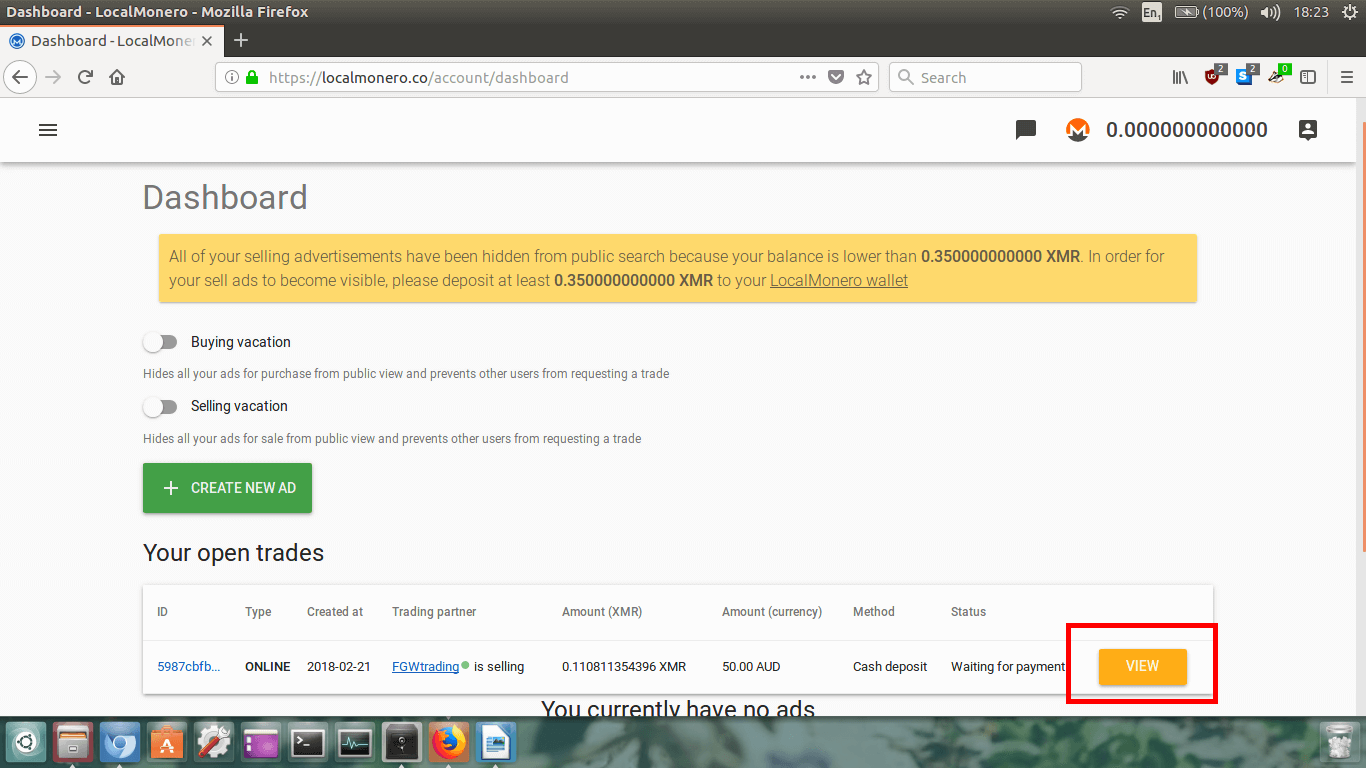Close the Dashboard - LocalMonero tab
The width and height of the screenshot is (1366, 768).
208,41
